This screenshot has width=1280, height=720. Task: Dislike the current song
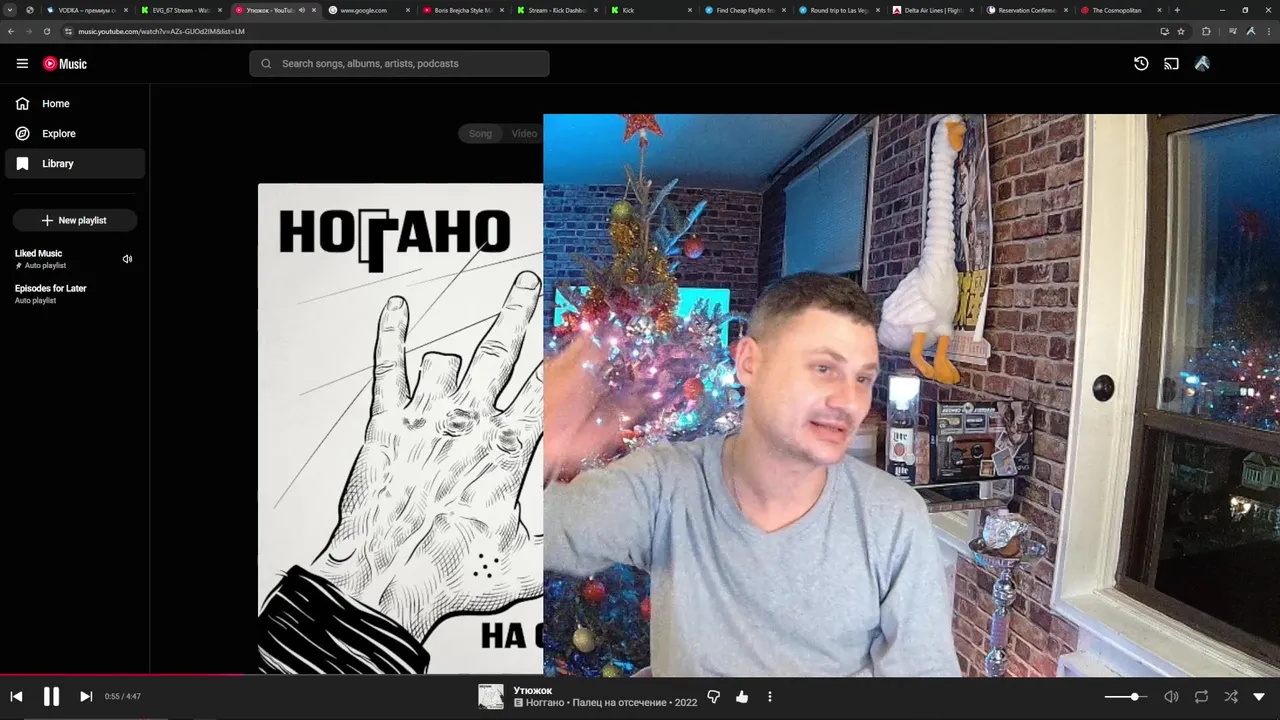click(x=714, y=696)
